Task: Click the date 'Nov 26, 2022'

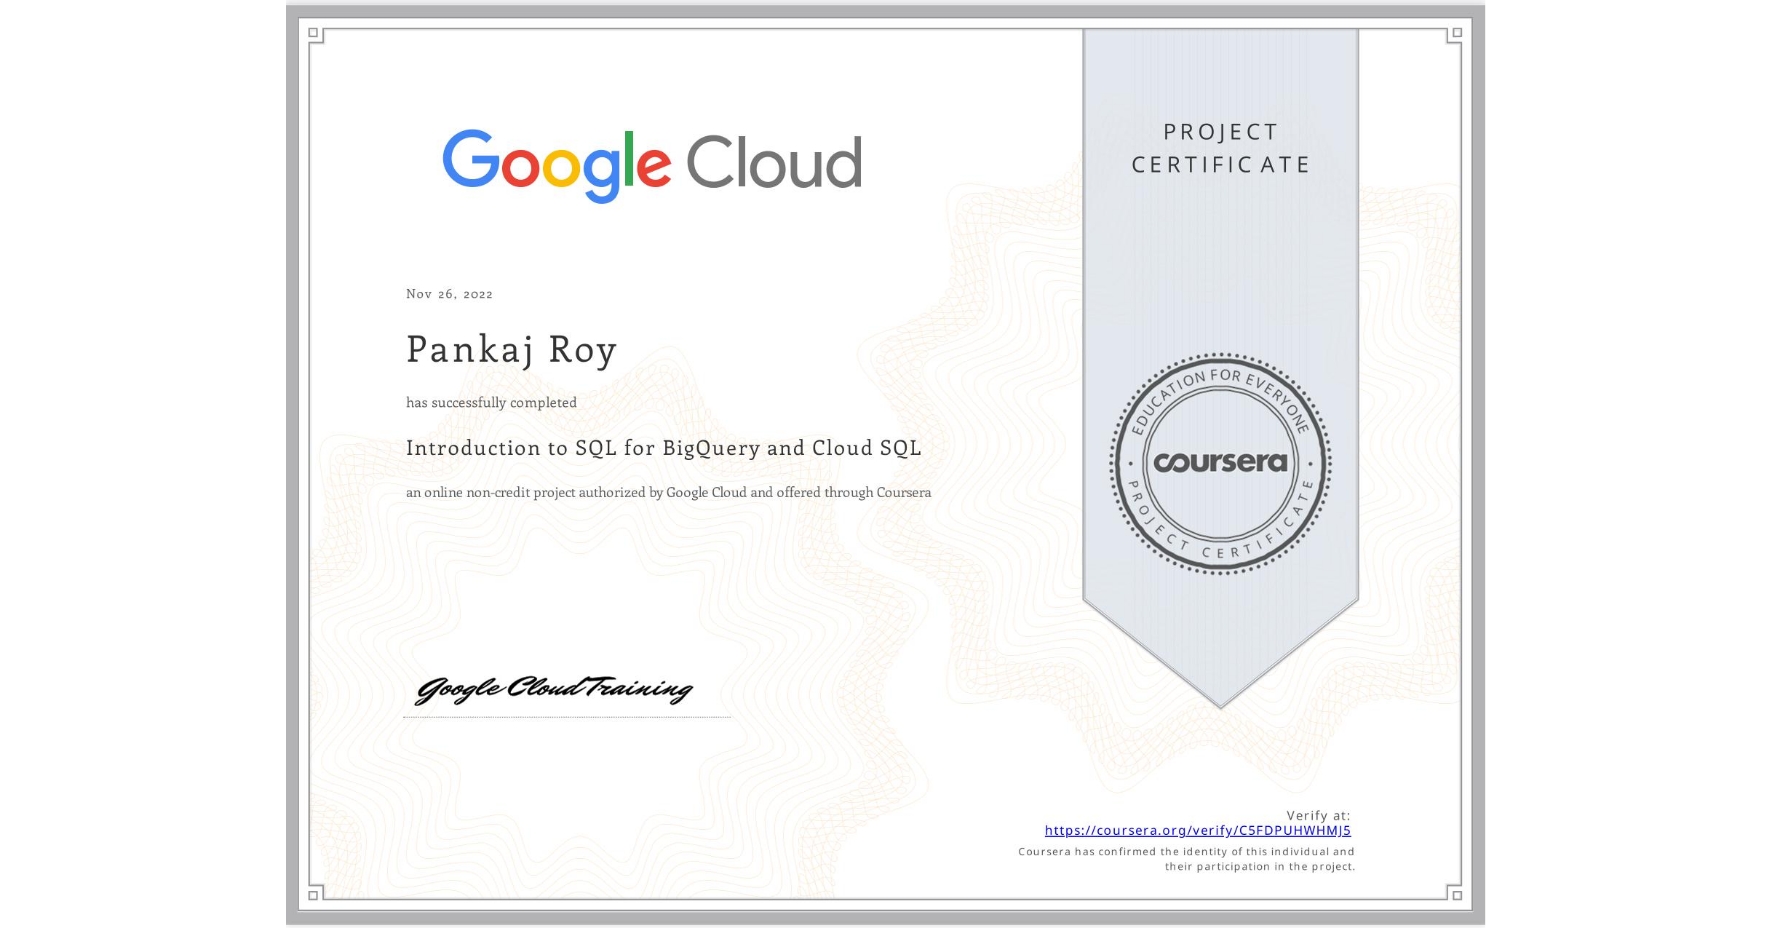Action: (447, 293)
